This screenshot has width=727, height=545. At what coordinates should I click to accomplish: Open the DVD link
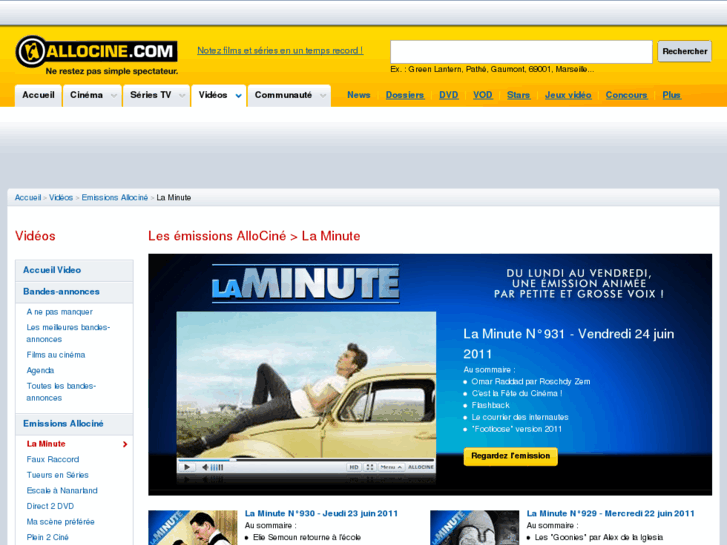(x=448, y=95)
